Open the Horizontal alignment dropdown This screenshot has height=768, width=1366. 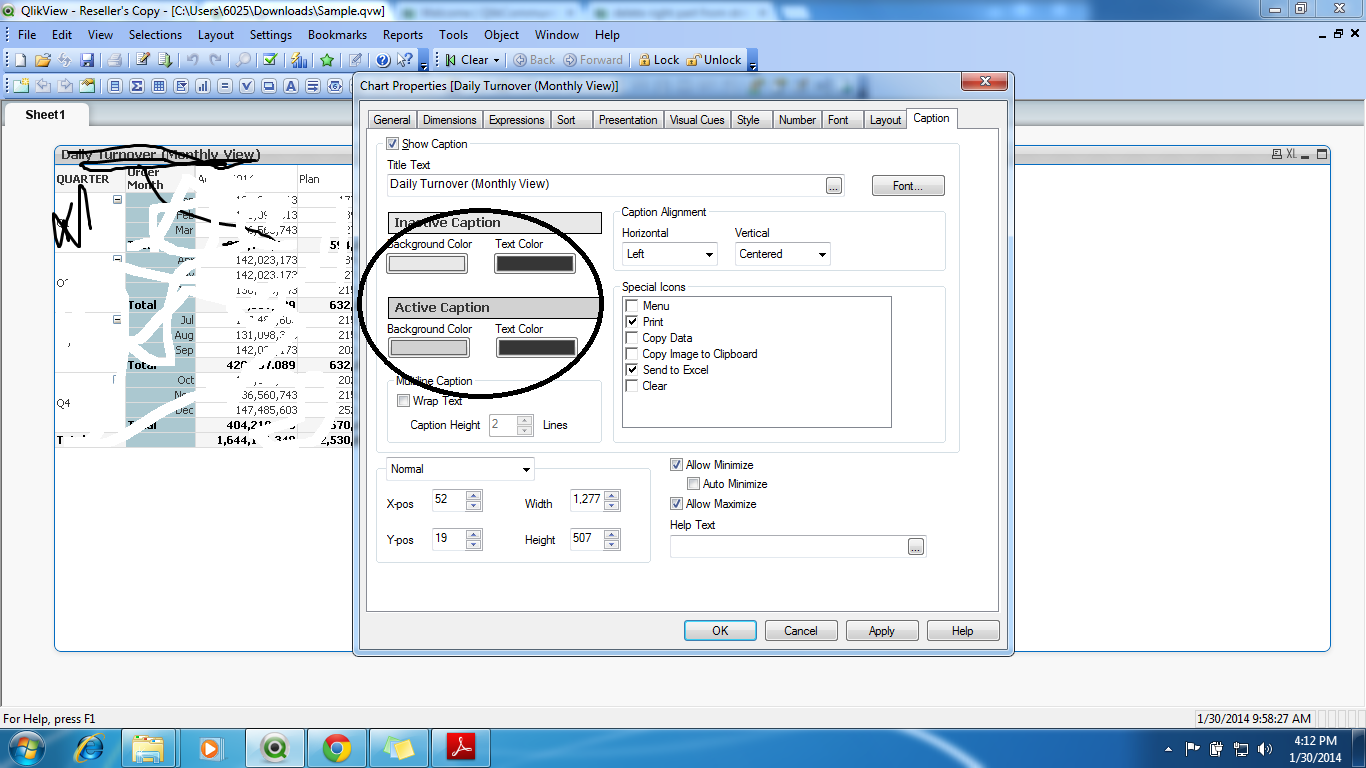coord(670,254)
